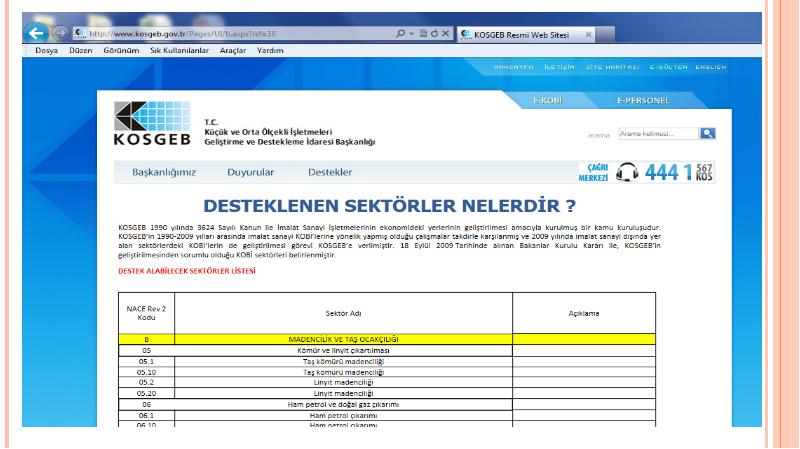Click the site favicon in address bar
Image resolution: width=800 pixels, height=449 pixels.
coord(80,34)
